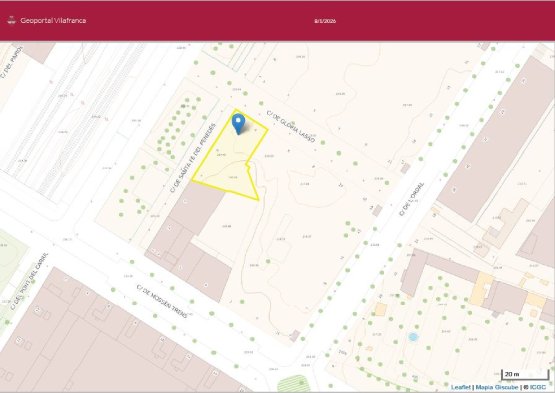Viewport: 555px width, 393px height.
Task: Click the C/ del Pont del Carril label
Action: click(x=29, y=281)
